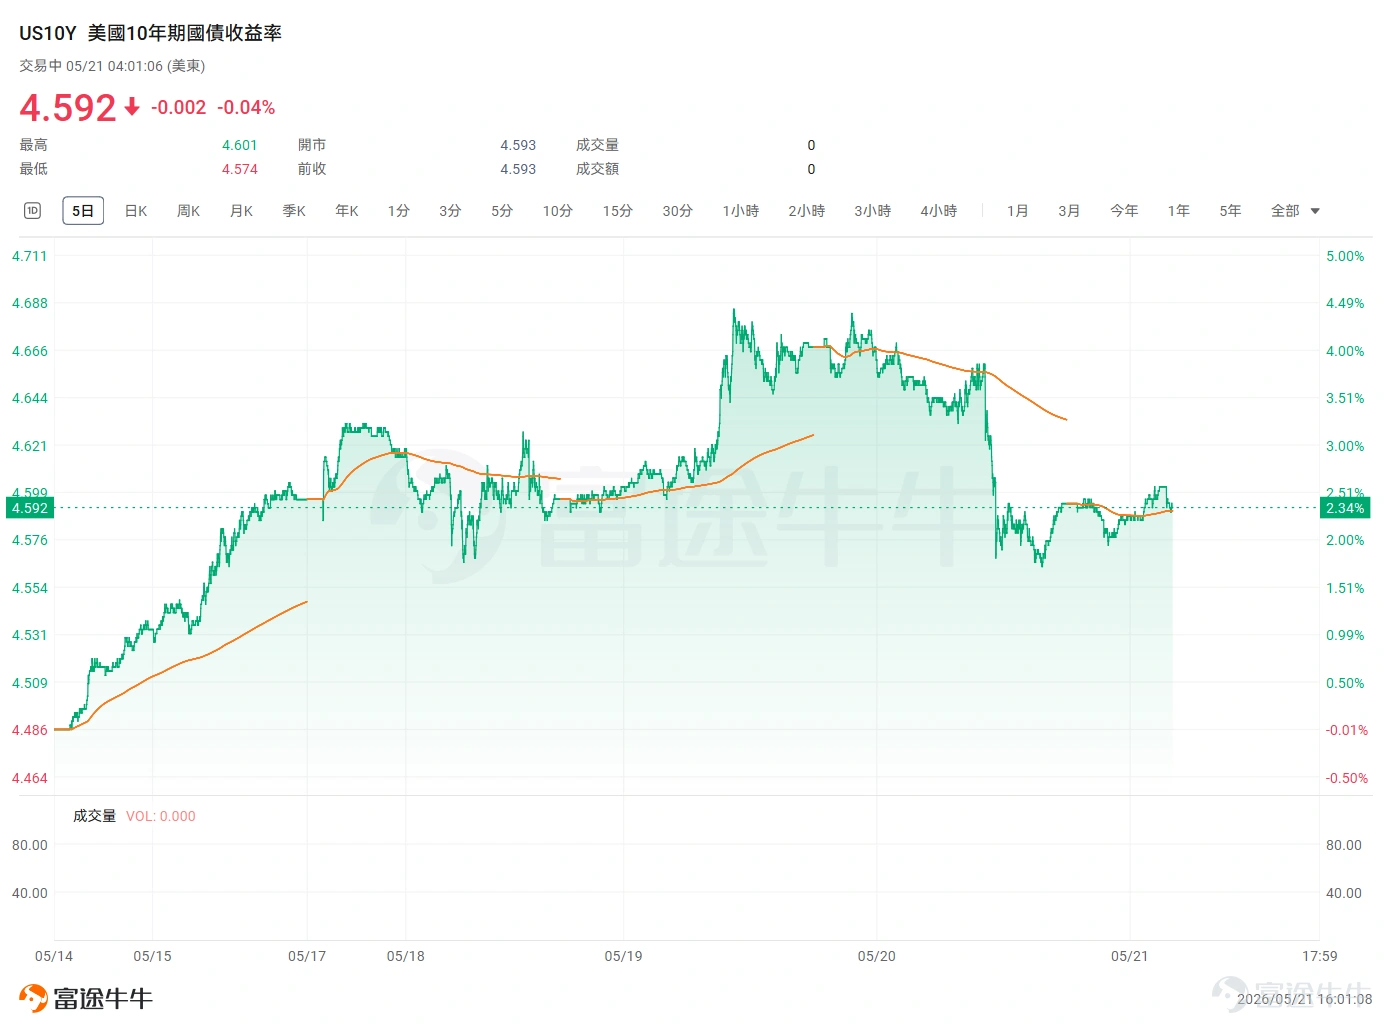
Task: Click the large 4.592 price
Action: [x=68, y=107]
